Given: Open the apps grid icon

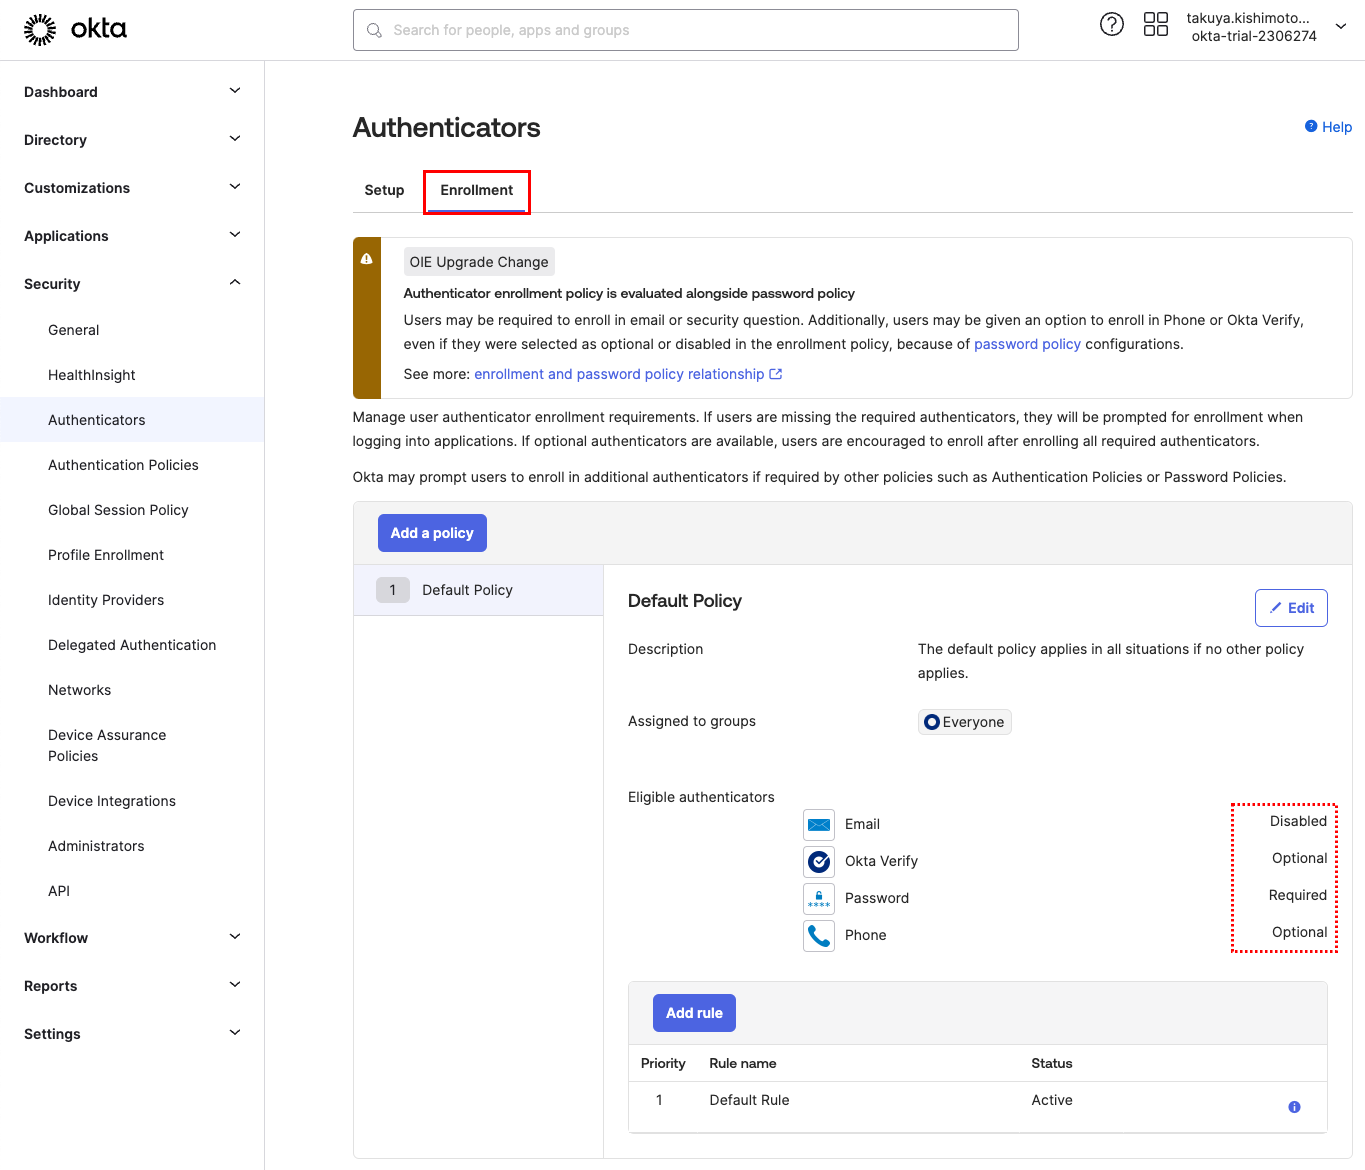Looking at the screenshot, I should pyautogui.click(x=1155, y=25).
